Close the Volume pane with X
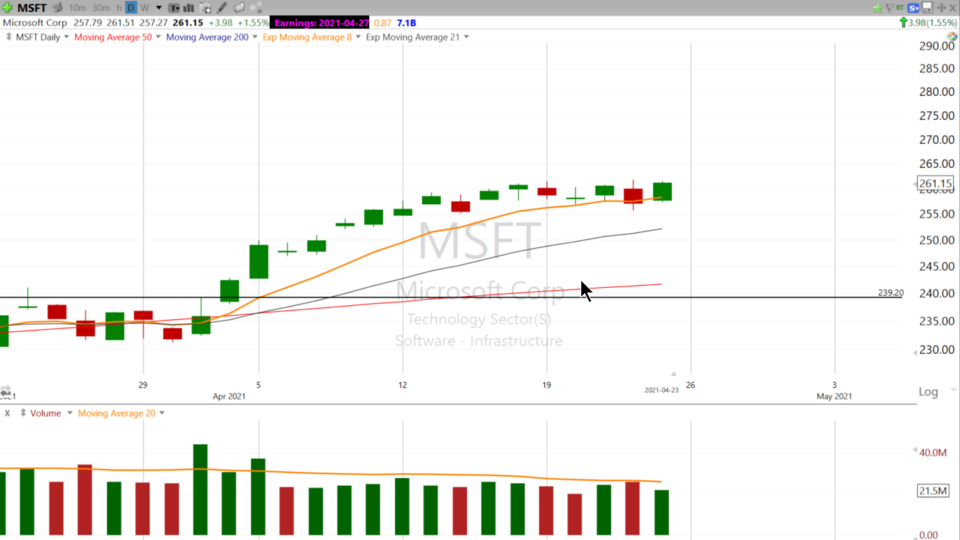Viewport: 960px width, 540px height. [x=7, y=413]
